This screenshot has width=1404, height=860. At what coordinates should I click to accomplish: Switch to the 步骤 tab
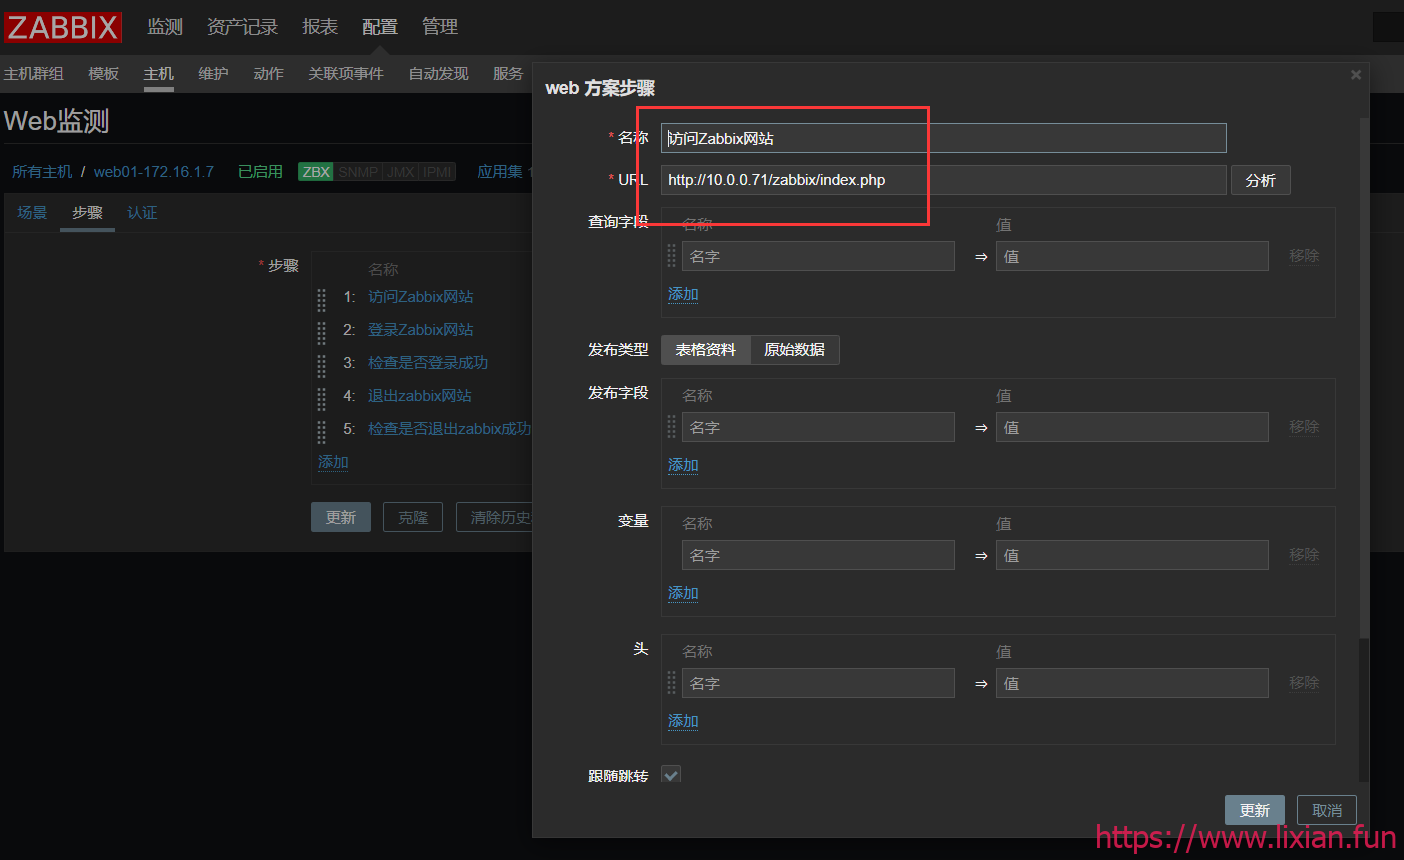(87, 212)
